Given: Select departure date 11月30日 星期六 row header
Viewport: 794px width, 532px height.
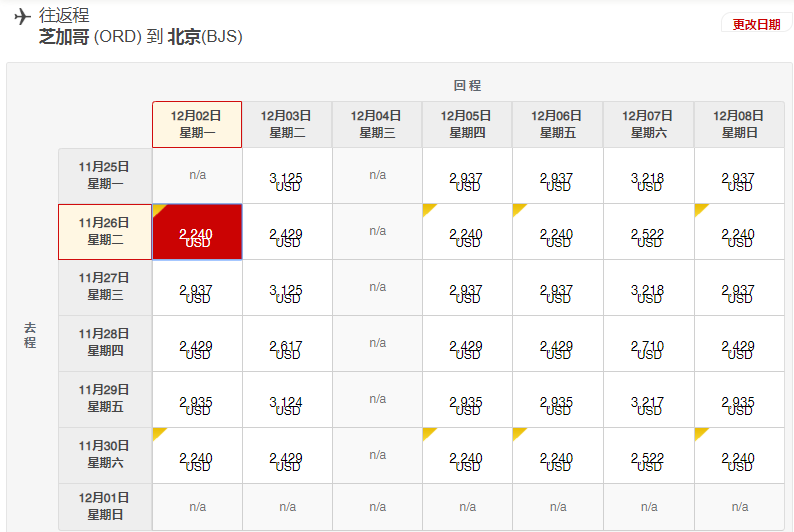Looking at the screenshot, I should 105,456.
